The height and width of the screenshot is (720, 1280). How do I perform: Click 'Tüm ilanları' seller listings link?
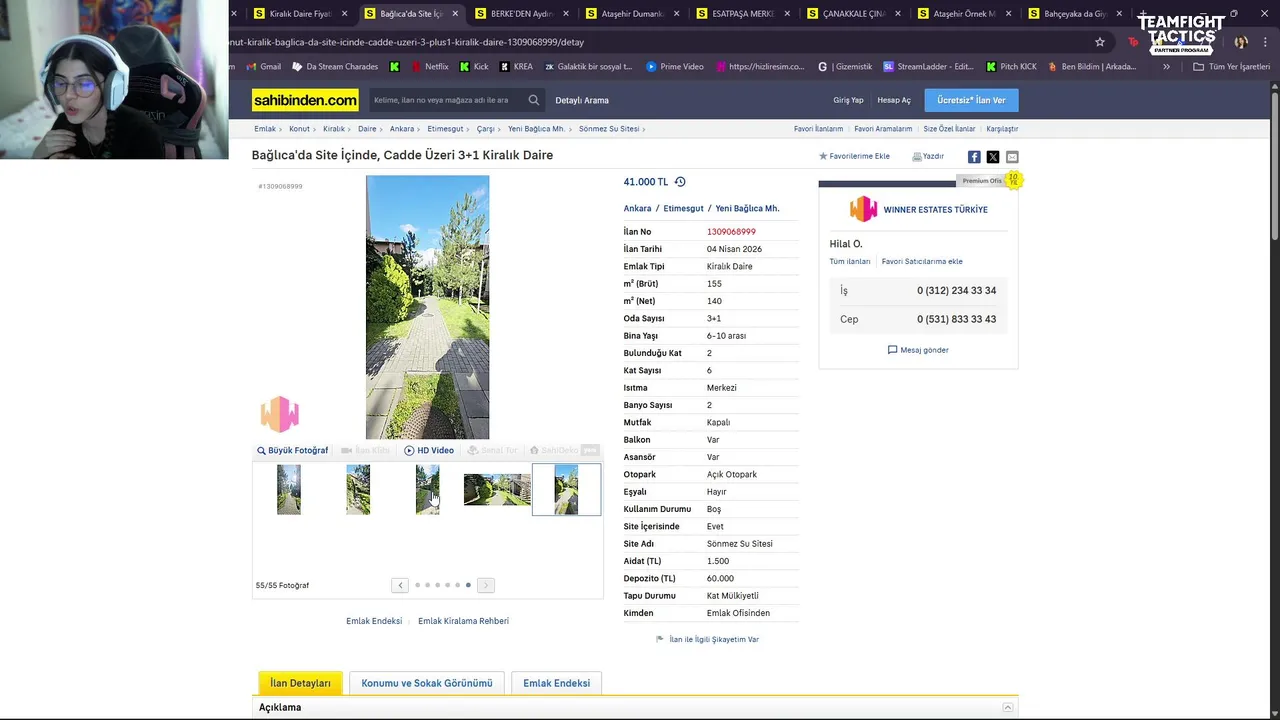tap(850, 261)
